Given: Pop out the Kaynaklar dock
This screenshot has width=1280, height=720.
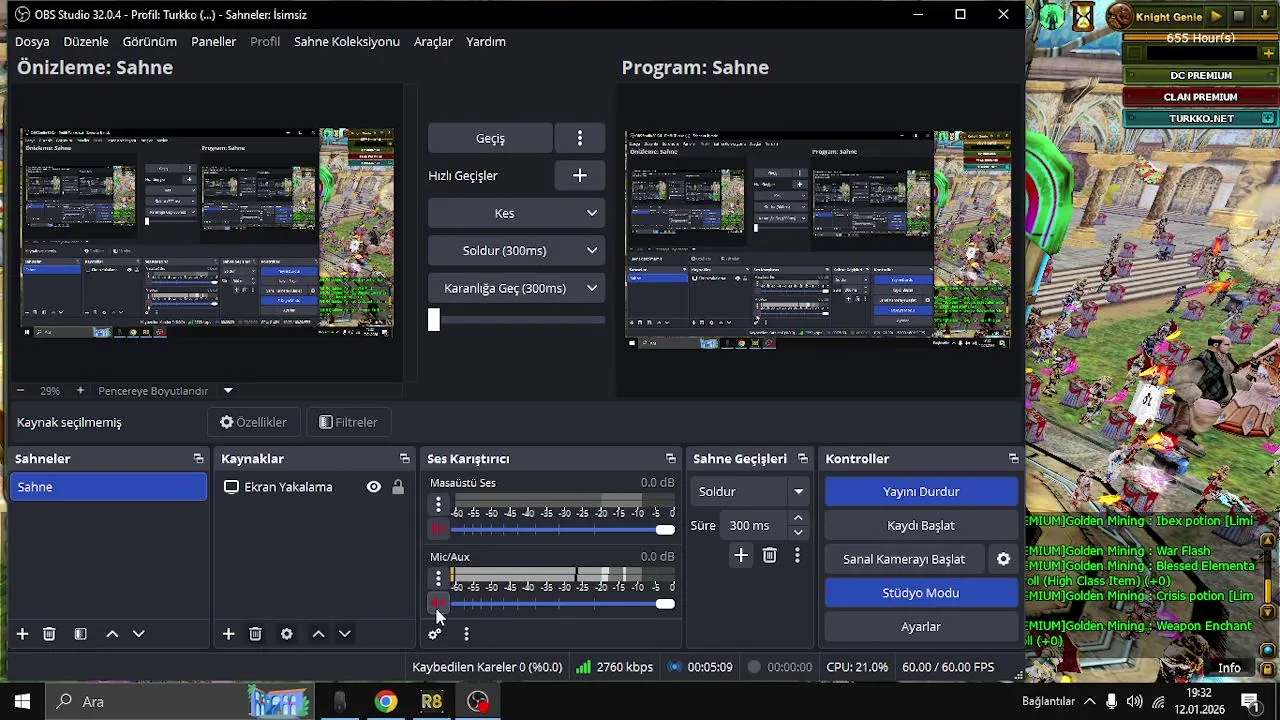Looking at the screenshot, I should coord(404,459).
